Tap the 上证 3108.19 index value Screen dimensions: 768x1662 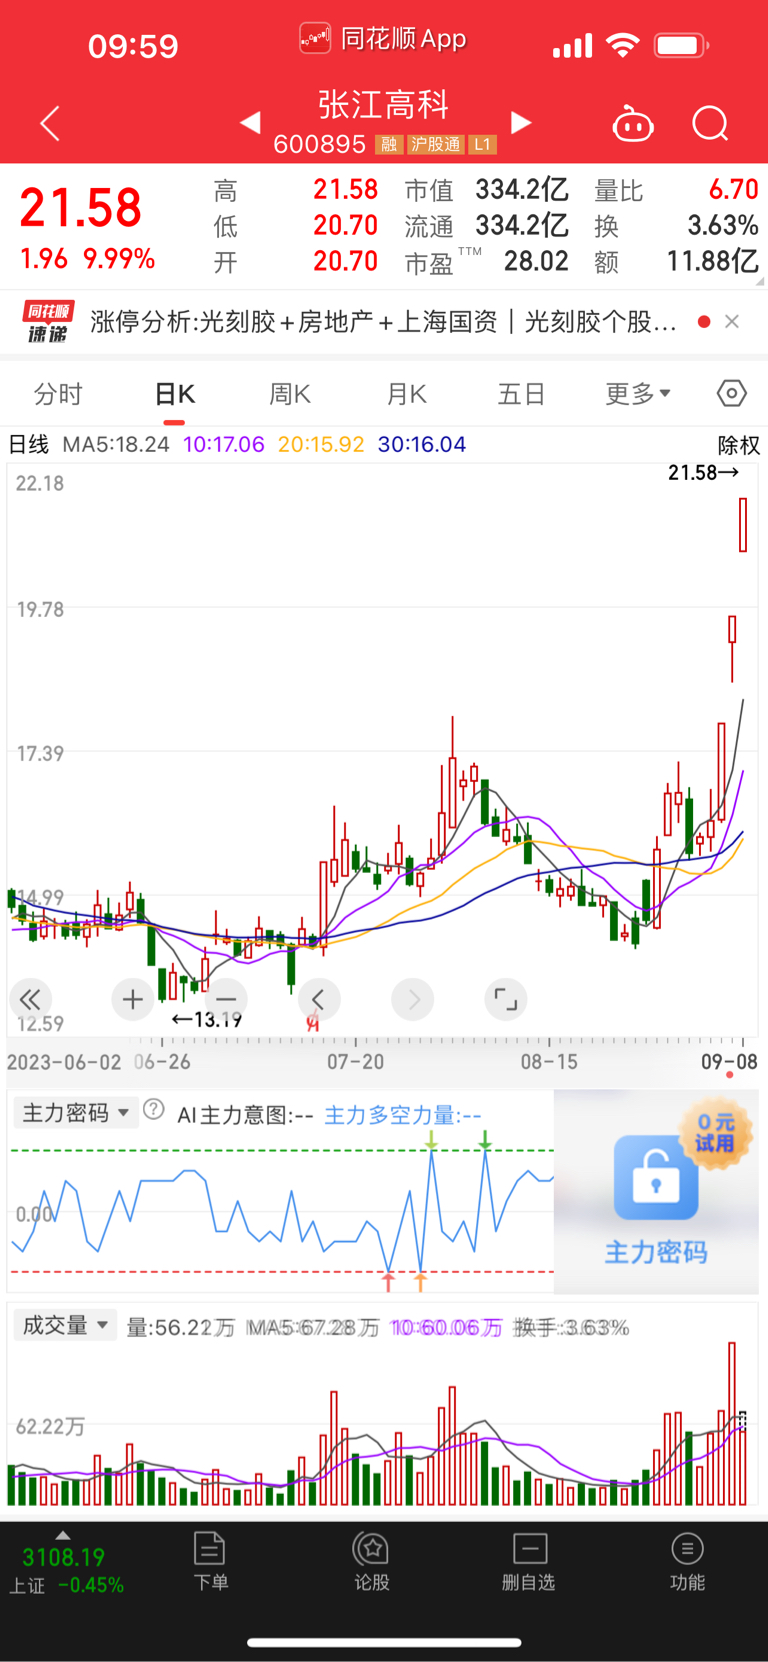63,1558
